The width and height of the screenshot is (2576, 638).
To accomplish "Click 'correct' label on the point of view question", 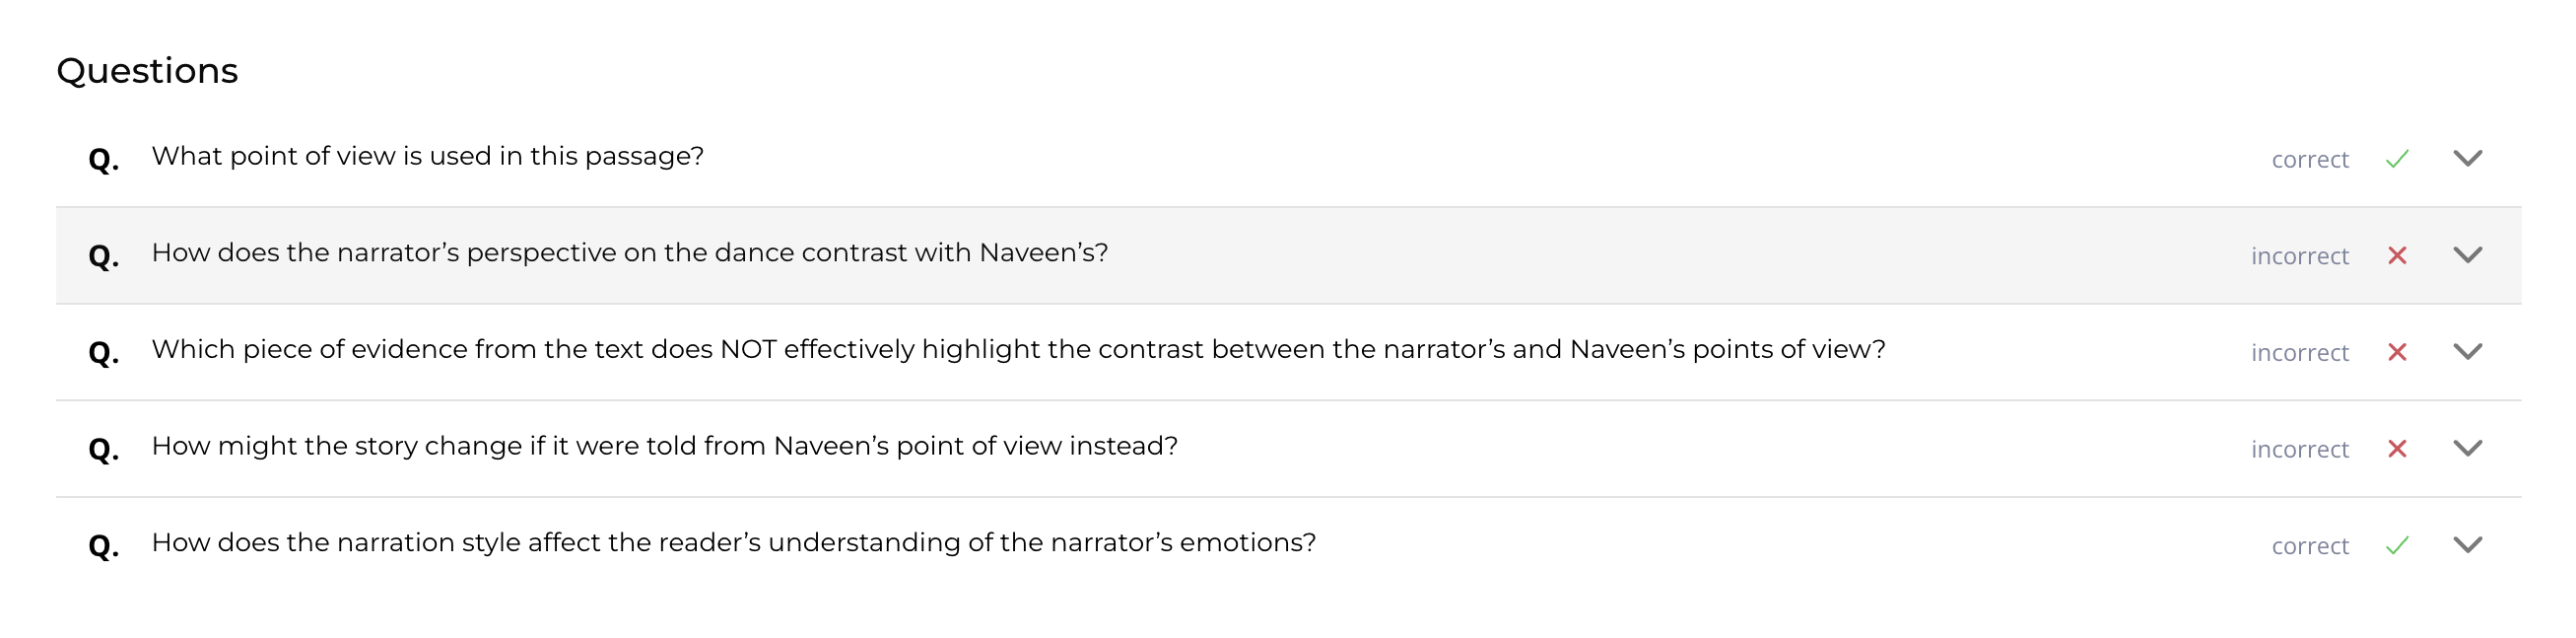I will pos(2309,160).
